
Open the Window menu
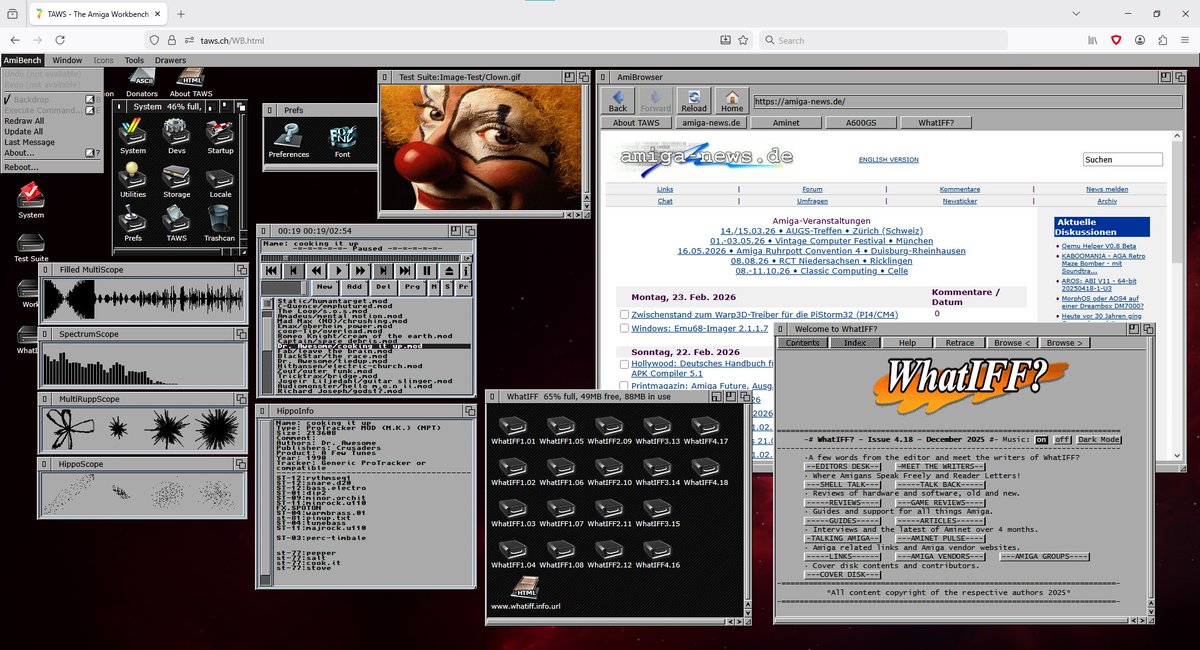(67, 60)
